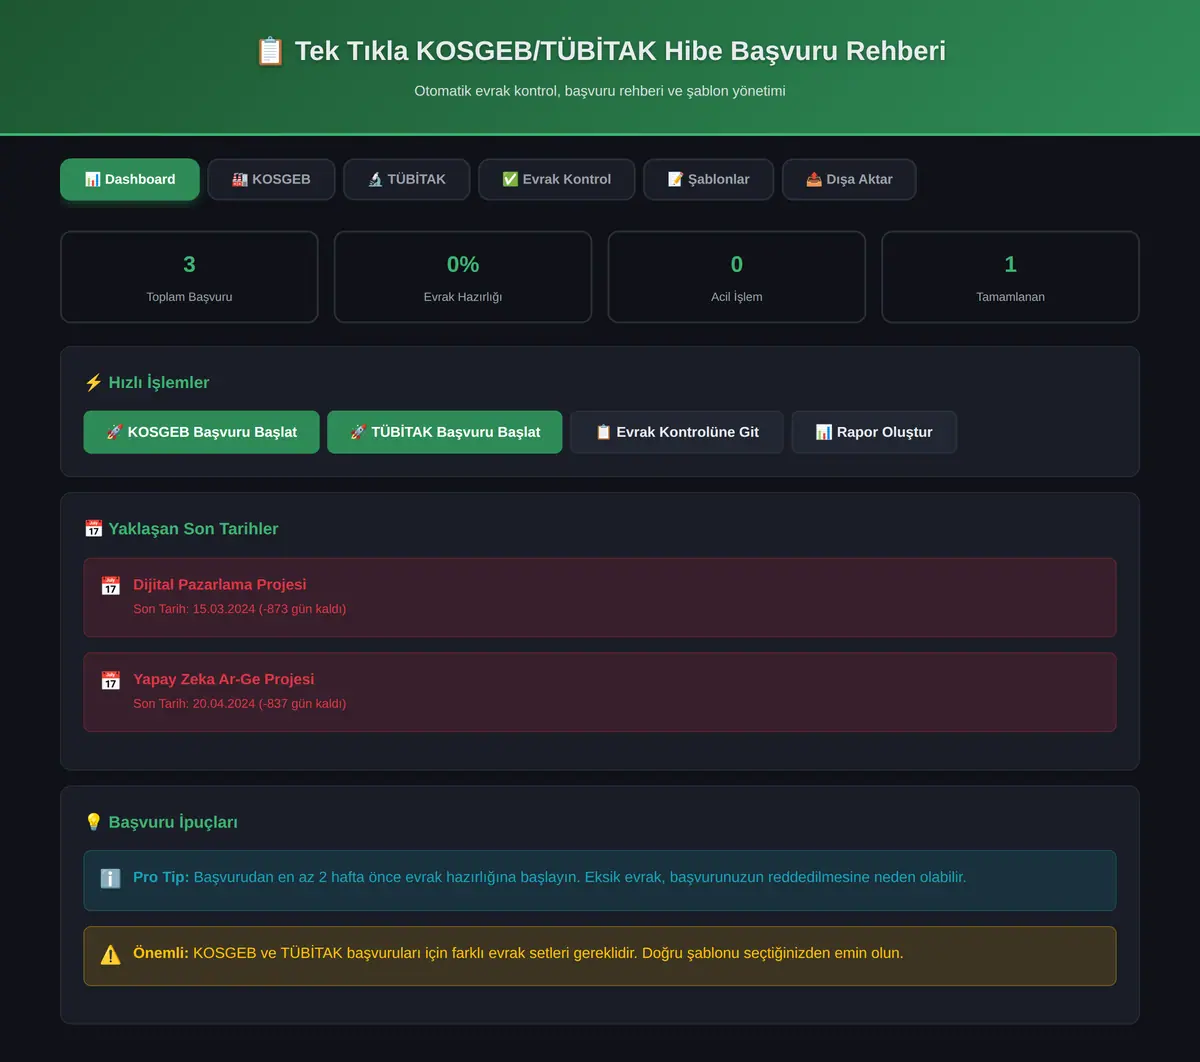Click the lightbulb icon in Başvuru İpuçları heading
The height and width of the screenshot is (1062, 1200).
click(x=93, y=822)
